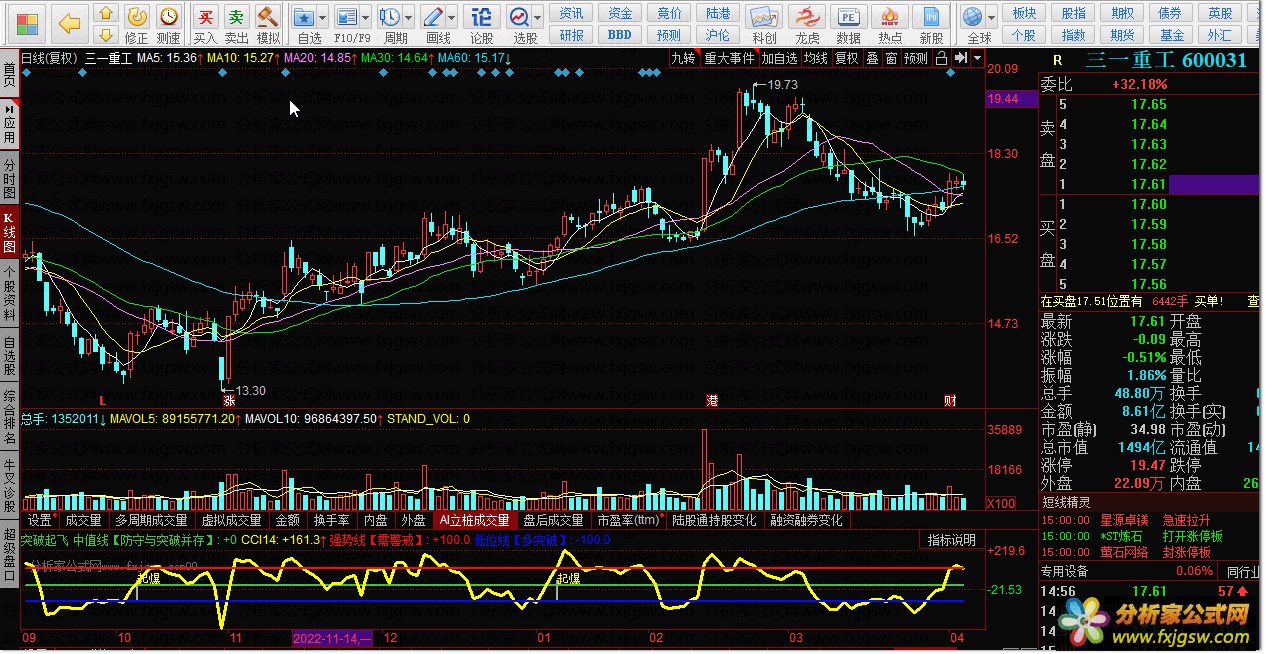The image size is (1266, 654).
Task: Switch to the 成交量 indicator tab
Action: point(83,520)
